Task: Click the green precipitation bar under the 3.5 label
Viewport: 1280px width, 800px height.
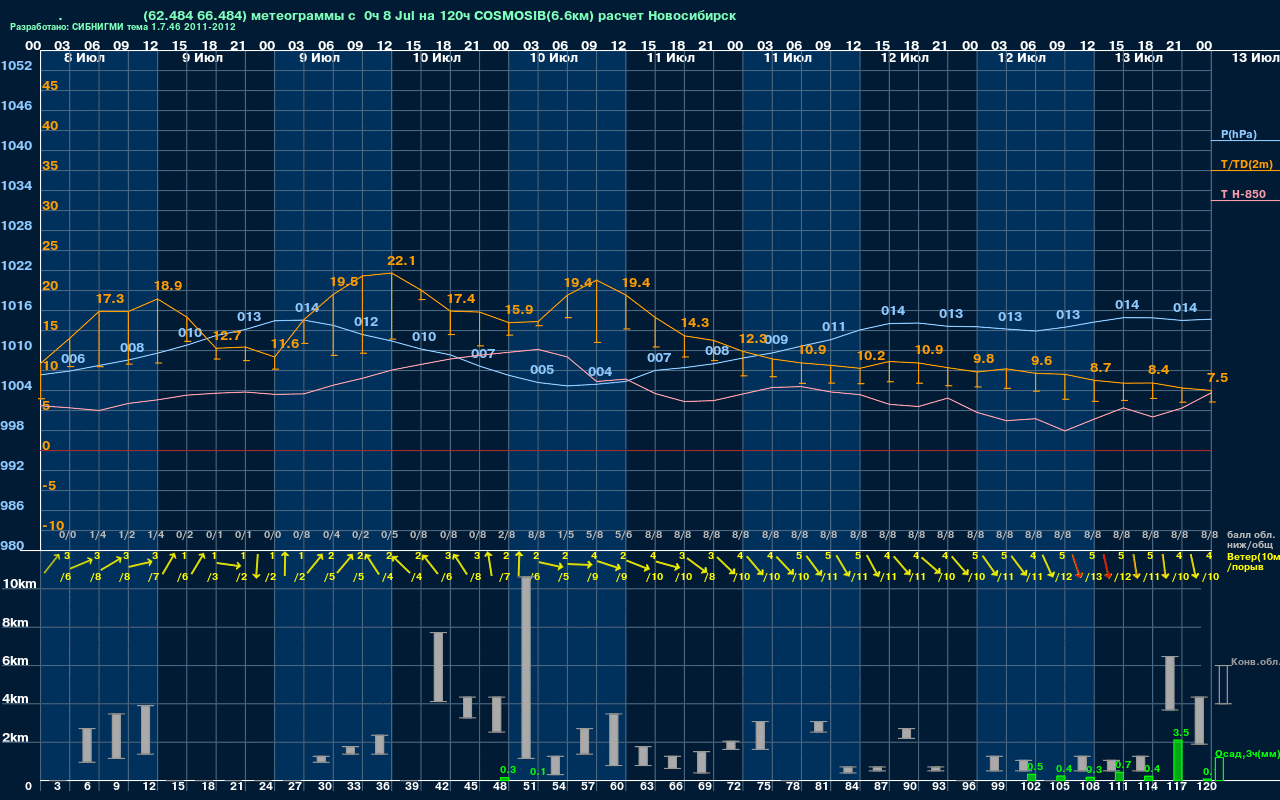Action: pyautogui.click(x=1178, y=760)
